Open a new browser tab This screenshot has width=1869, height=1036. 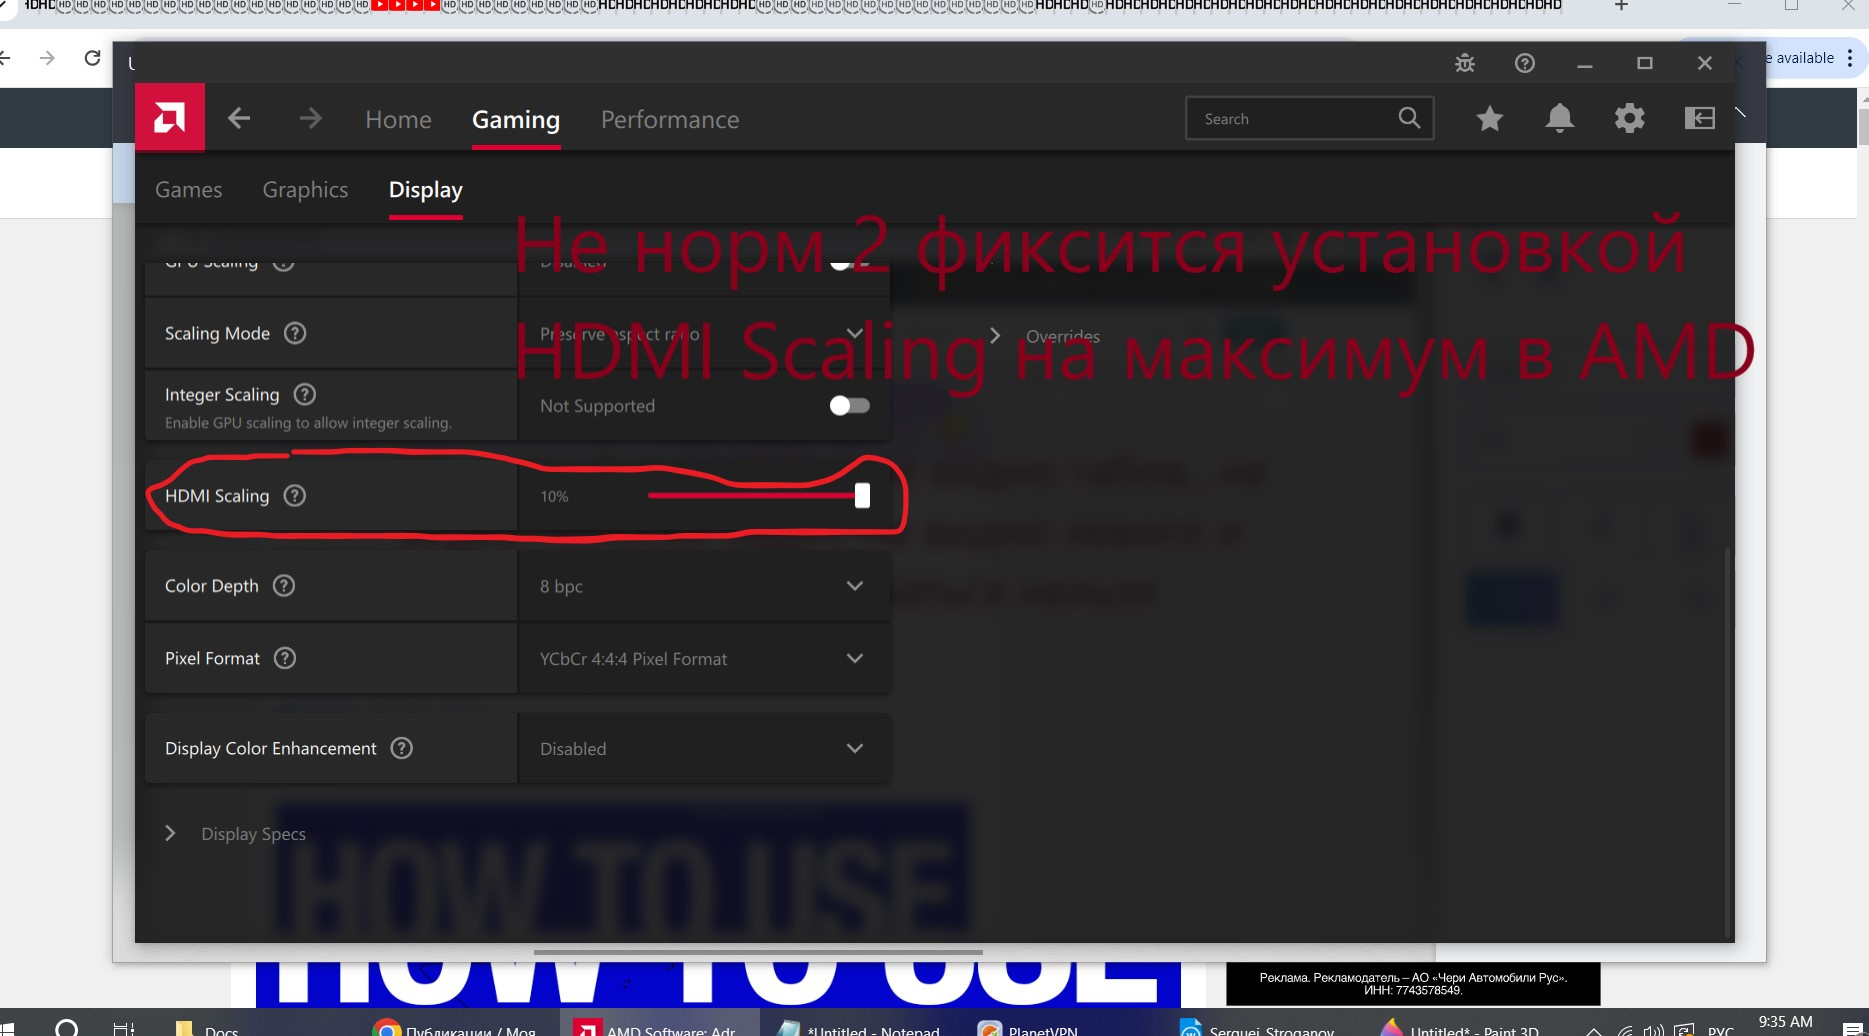[x=1621, y=6]
